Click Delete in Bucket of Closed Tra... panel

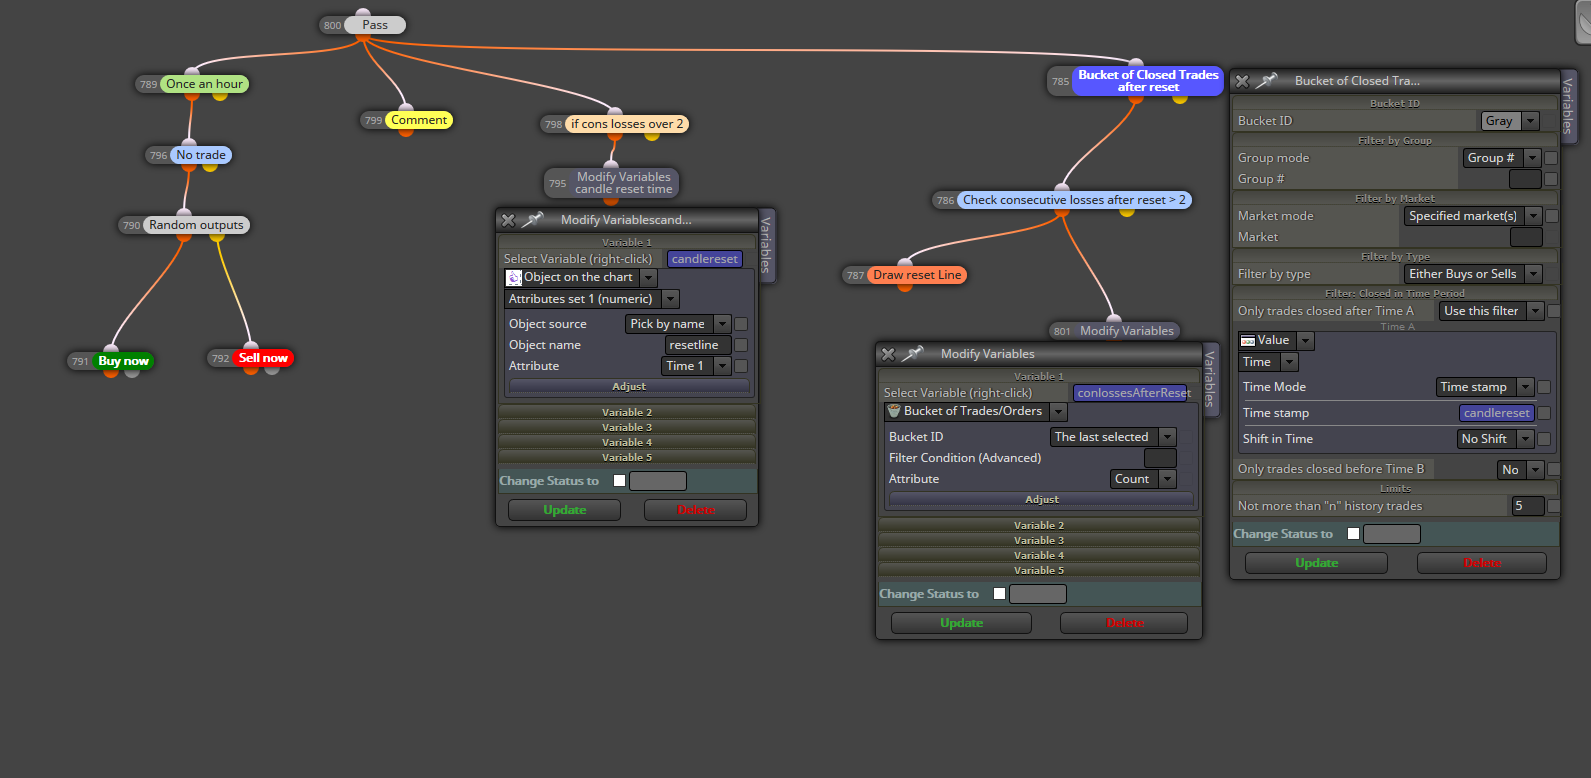coord(1482,563)
